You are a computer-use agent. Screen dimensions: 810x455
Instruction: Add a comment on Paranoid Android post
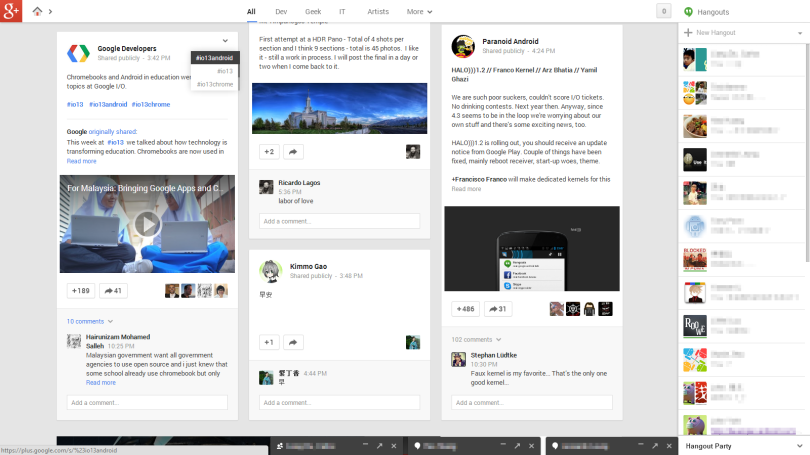tap(532, 402)
